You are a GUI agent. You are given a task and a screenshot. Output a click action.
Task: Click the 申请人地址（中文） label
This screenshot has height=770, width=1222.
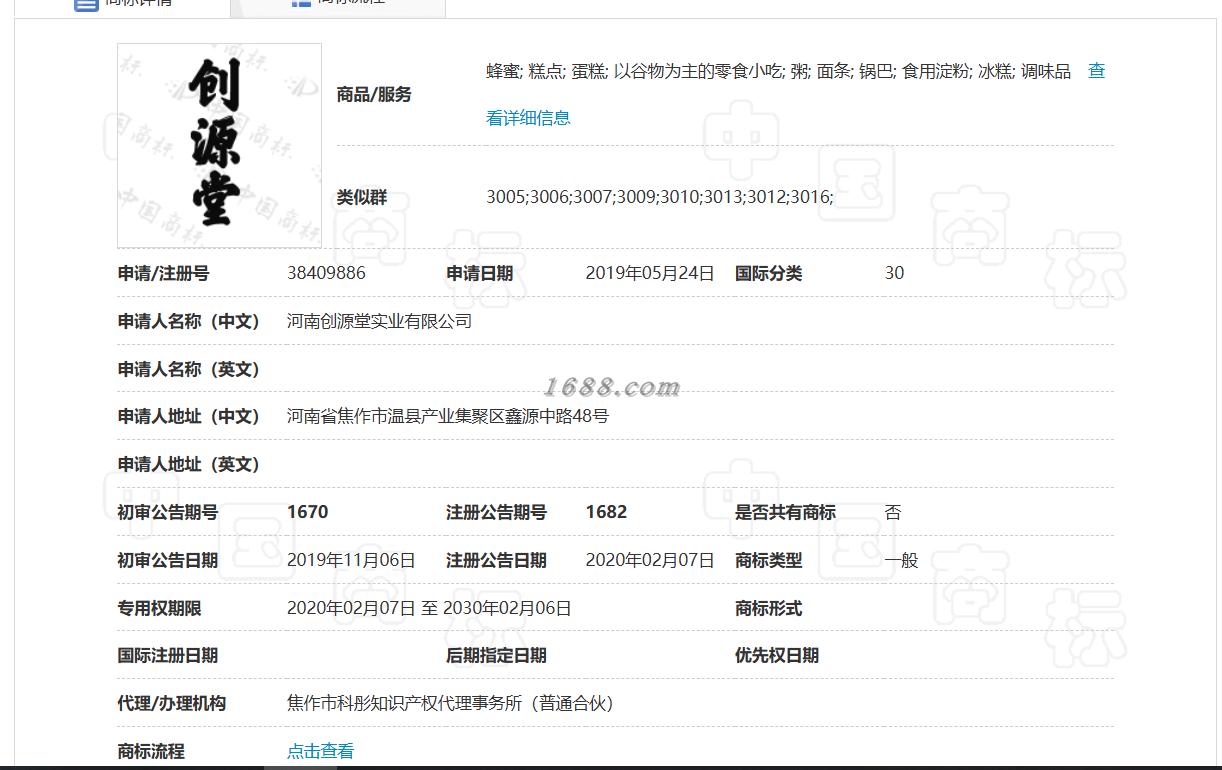click(x=189, y=416)
